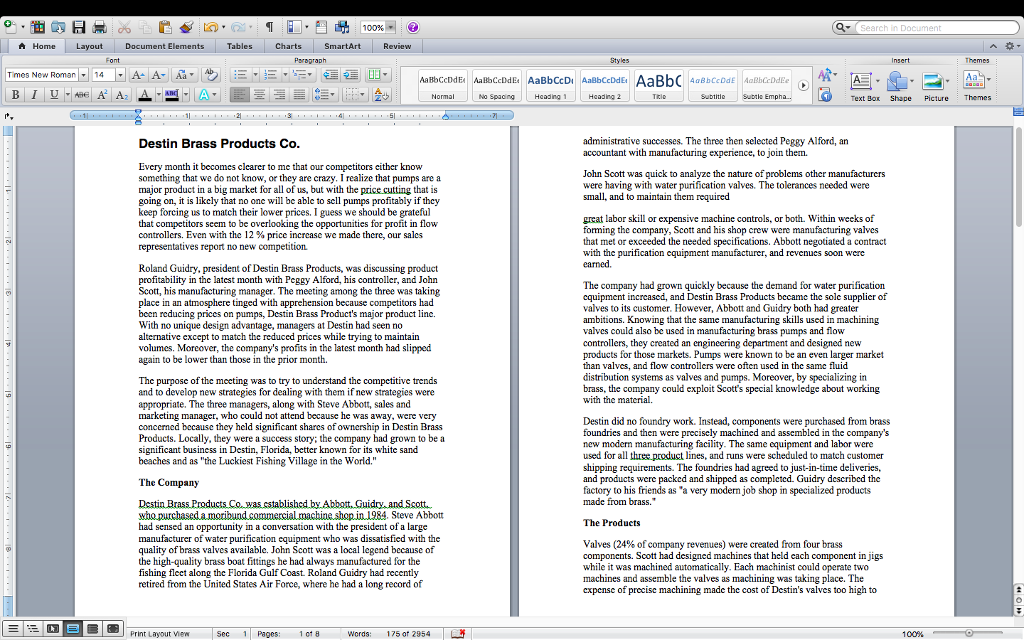Open the Times New Roman font dropdown
This screenshot has height=640, width=1024.
pyautogui.click(x=84, y=75)
